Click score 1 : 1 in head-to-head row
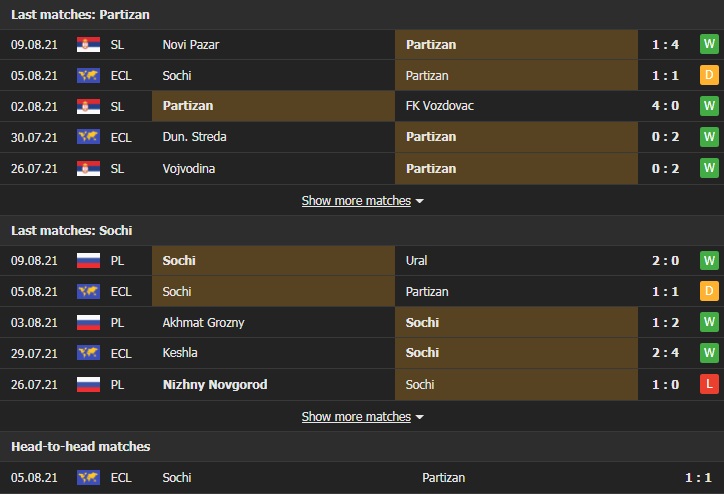This screenshot has height=494, width=724. 698,477
